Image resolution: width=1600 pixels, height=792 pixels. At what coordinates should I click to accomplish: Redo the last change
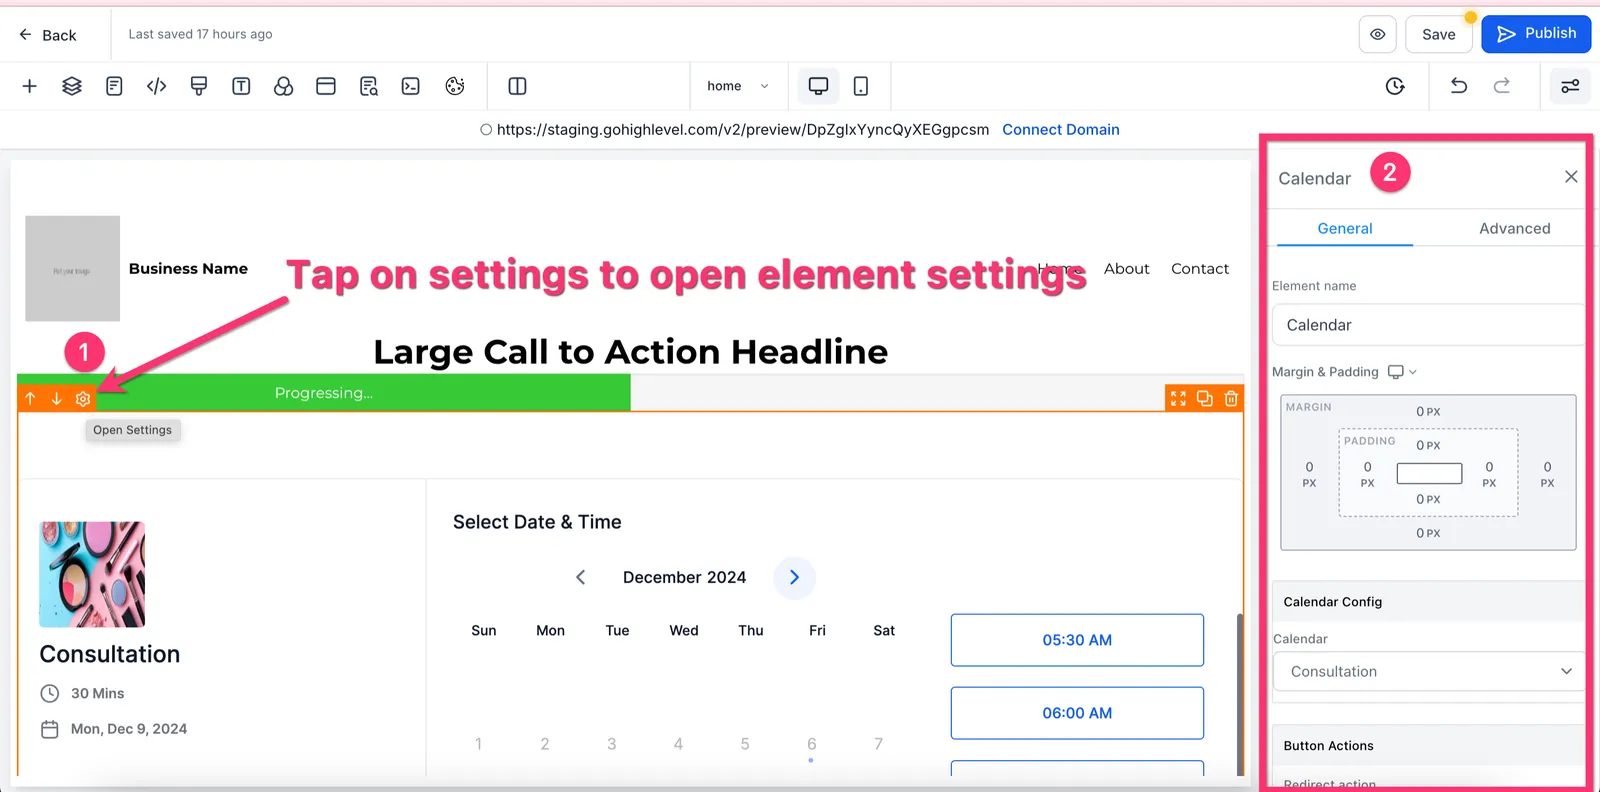pos(1502,86)
